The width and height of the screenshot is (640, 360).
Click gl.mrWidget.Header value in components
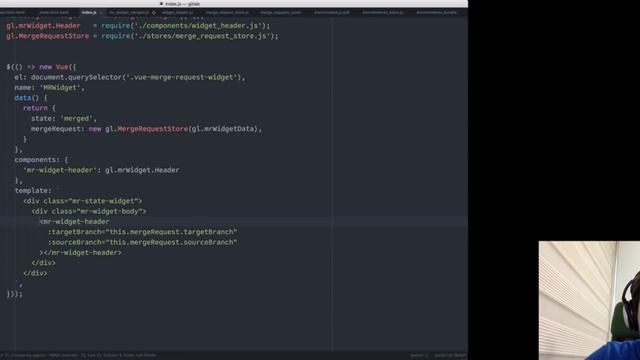point(142,170)
